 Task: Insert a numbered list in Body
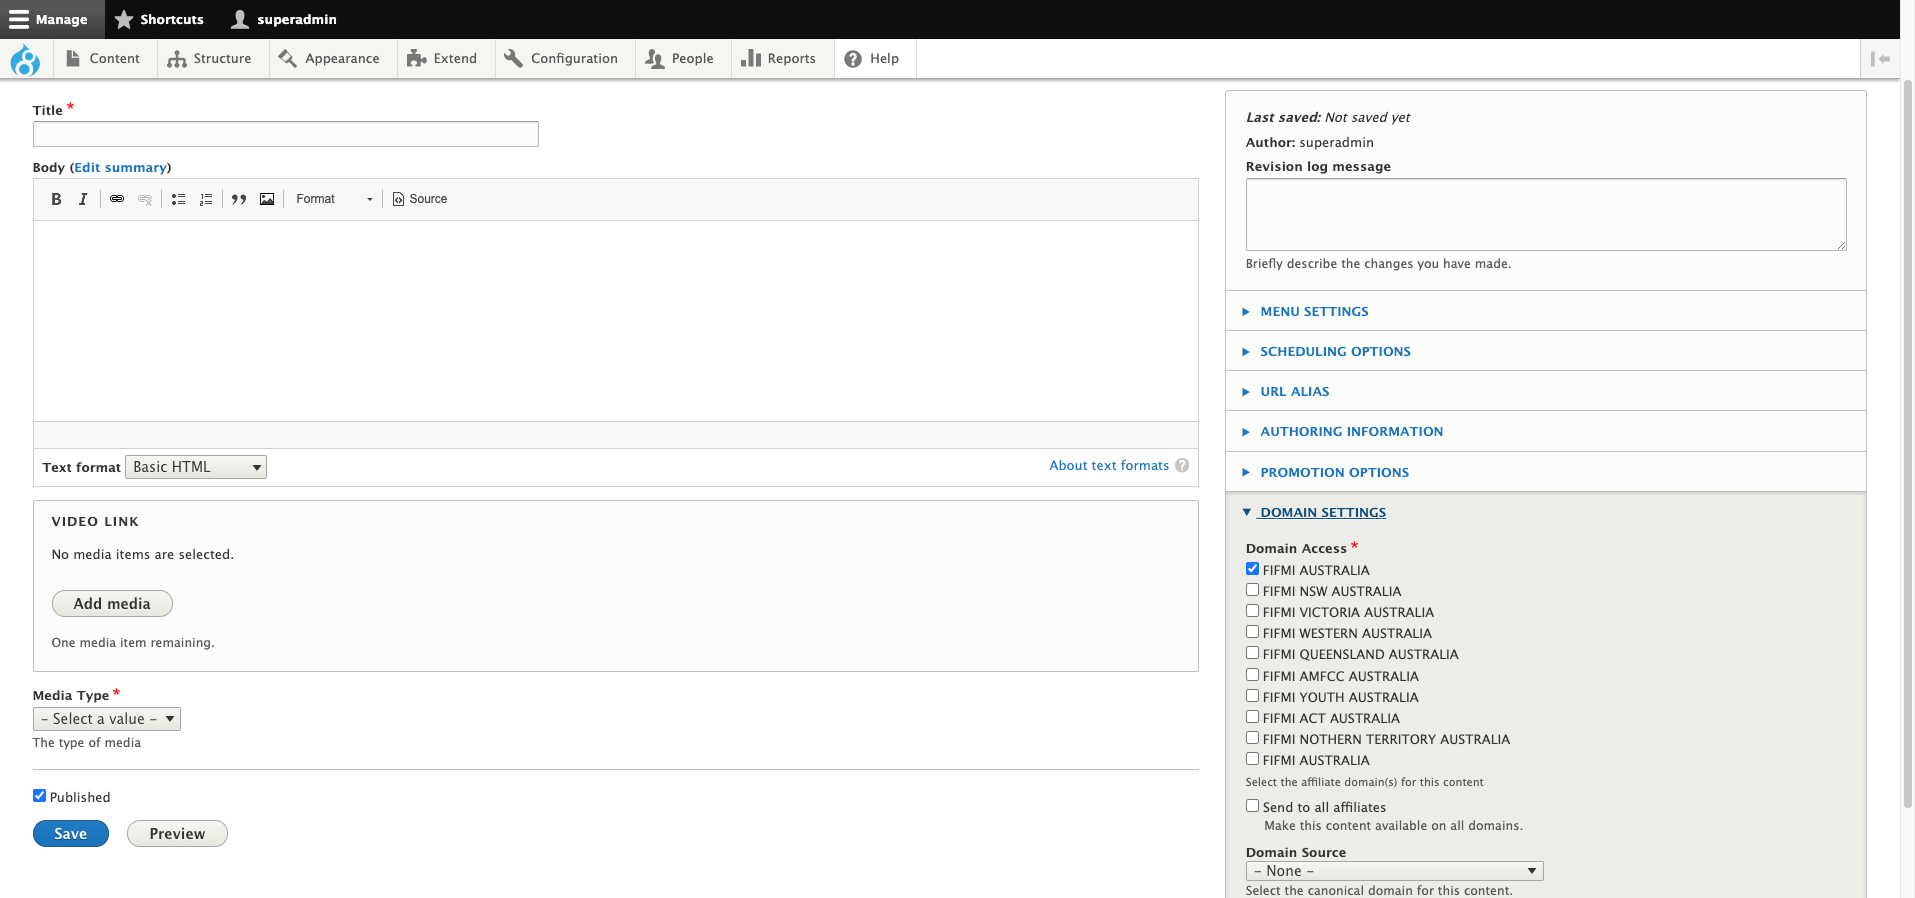coord(206,199)
